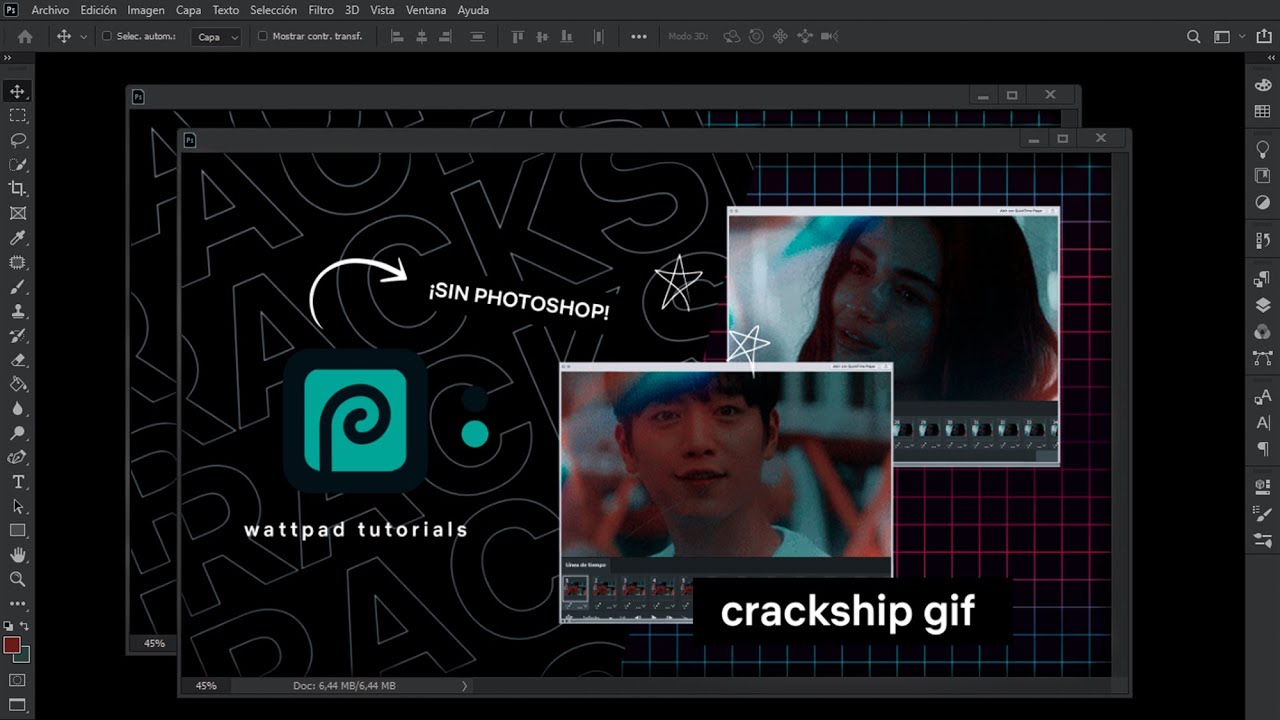This screenshot has width=1280, height=720.
Task: Expand the left toolbar double-arrow
Action: [7, 58]
